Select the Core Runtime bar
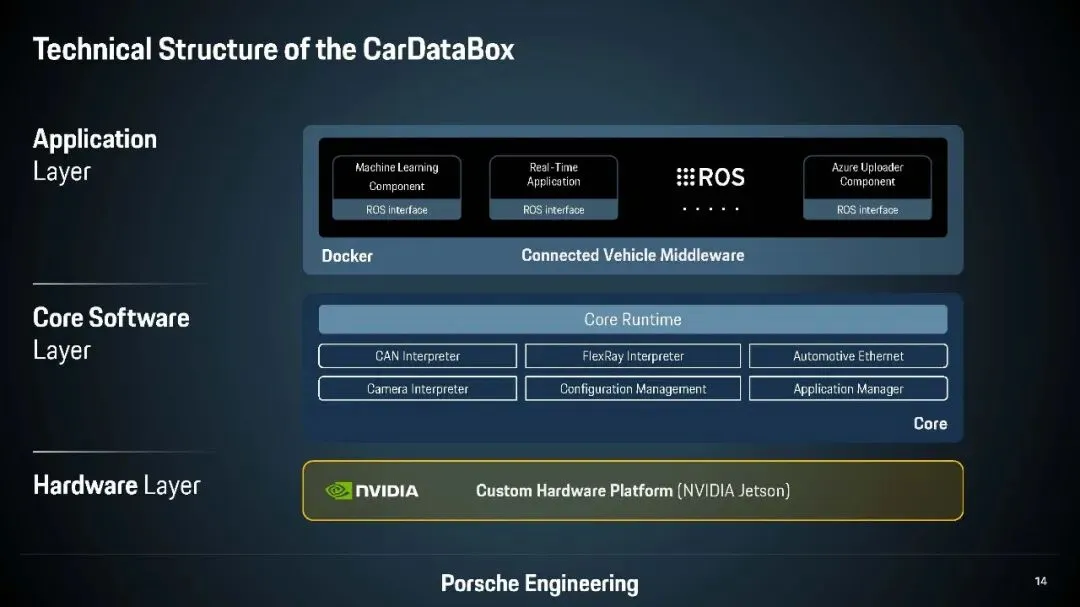This screenshot has height=607, width=1080. point(632,319)
